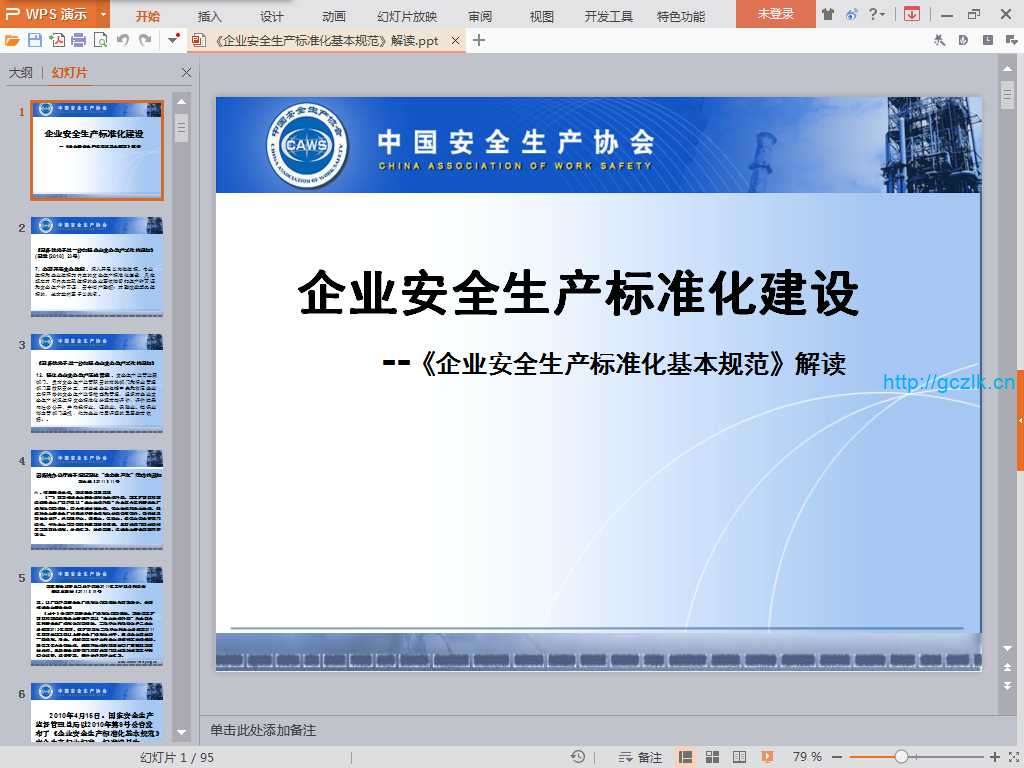Switch to slide sorter view
The image size is (1024, 768).
tap(713, 757)
